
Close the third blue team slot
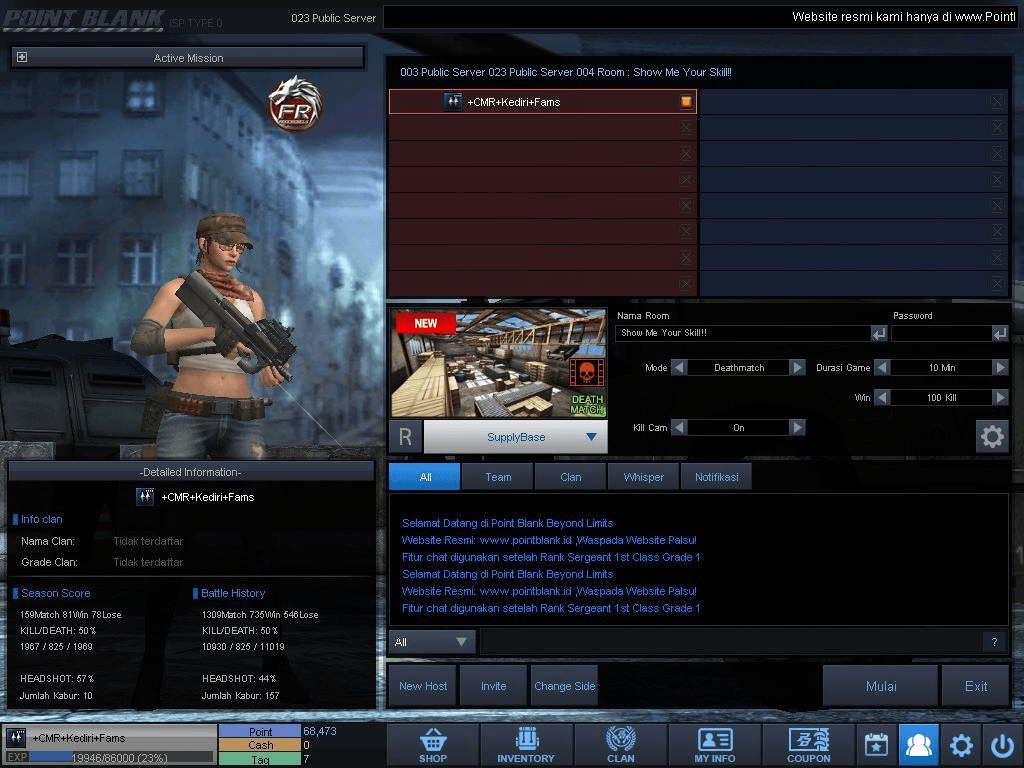(997, 153)
